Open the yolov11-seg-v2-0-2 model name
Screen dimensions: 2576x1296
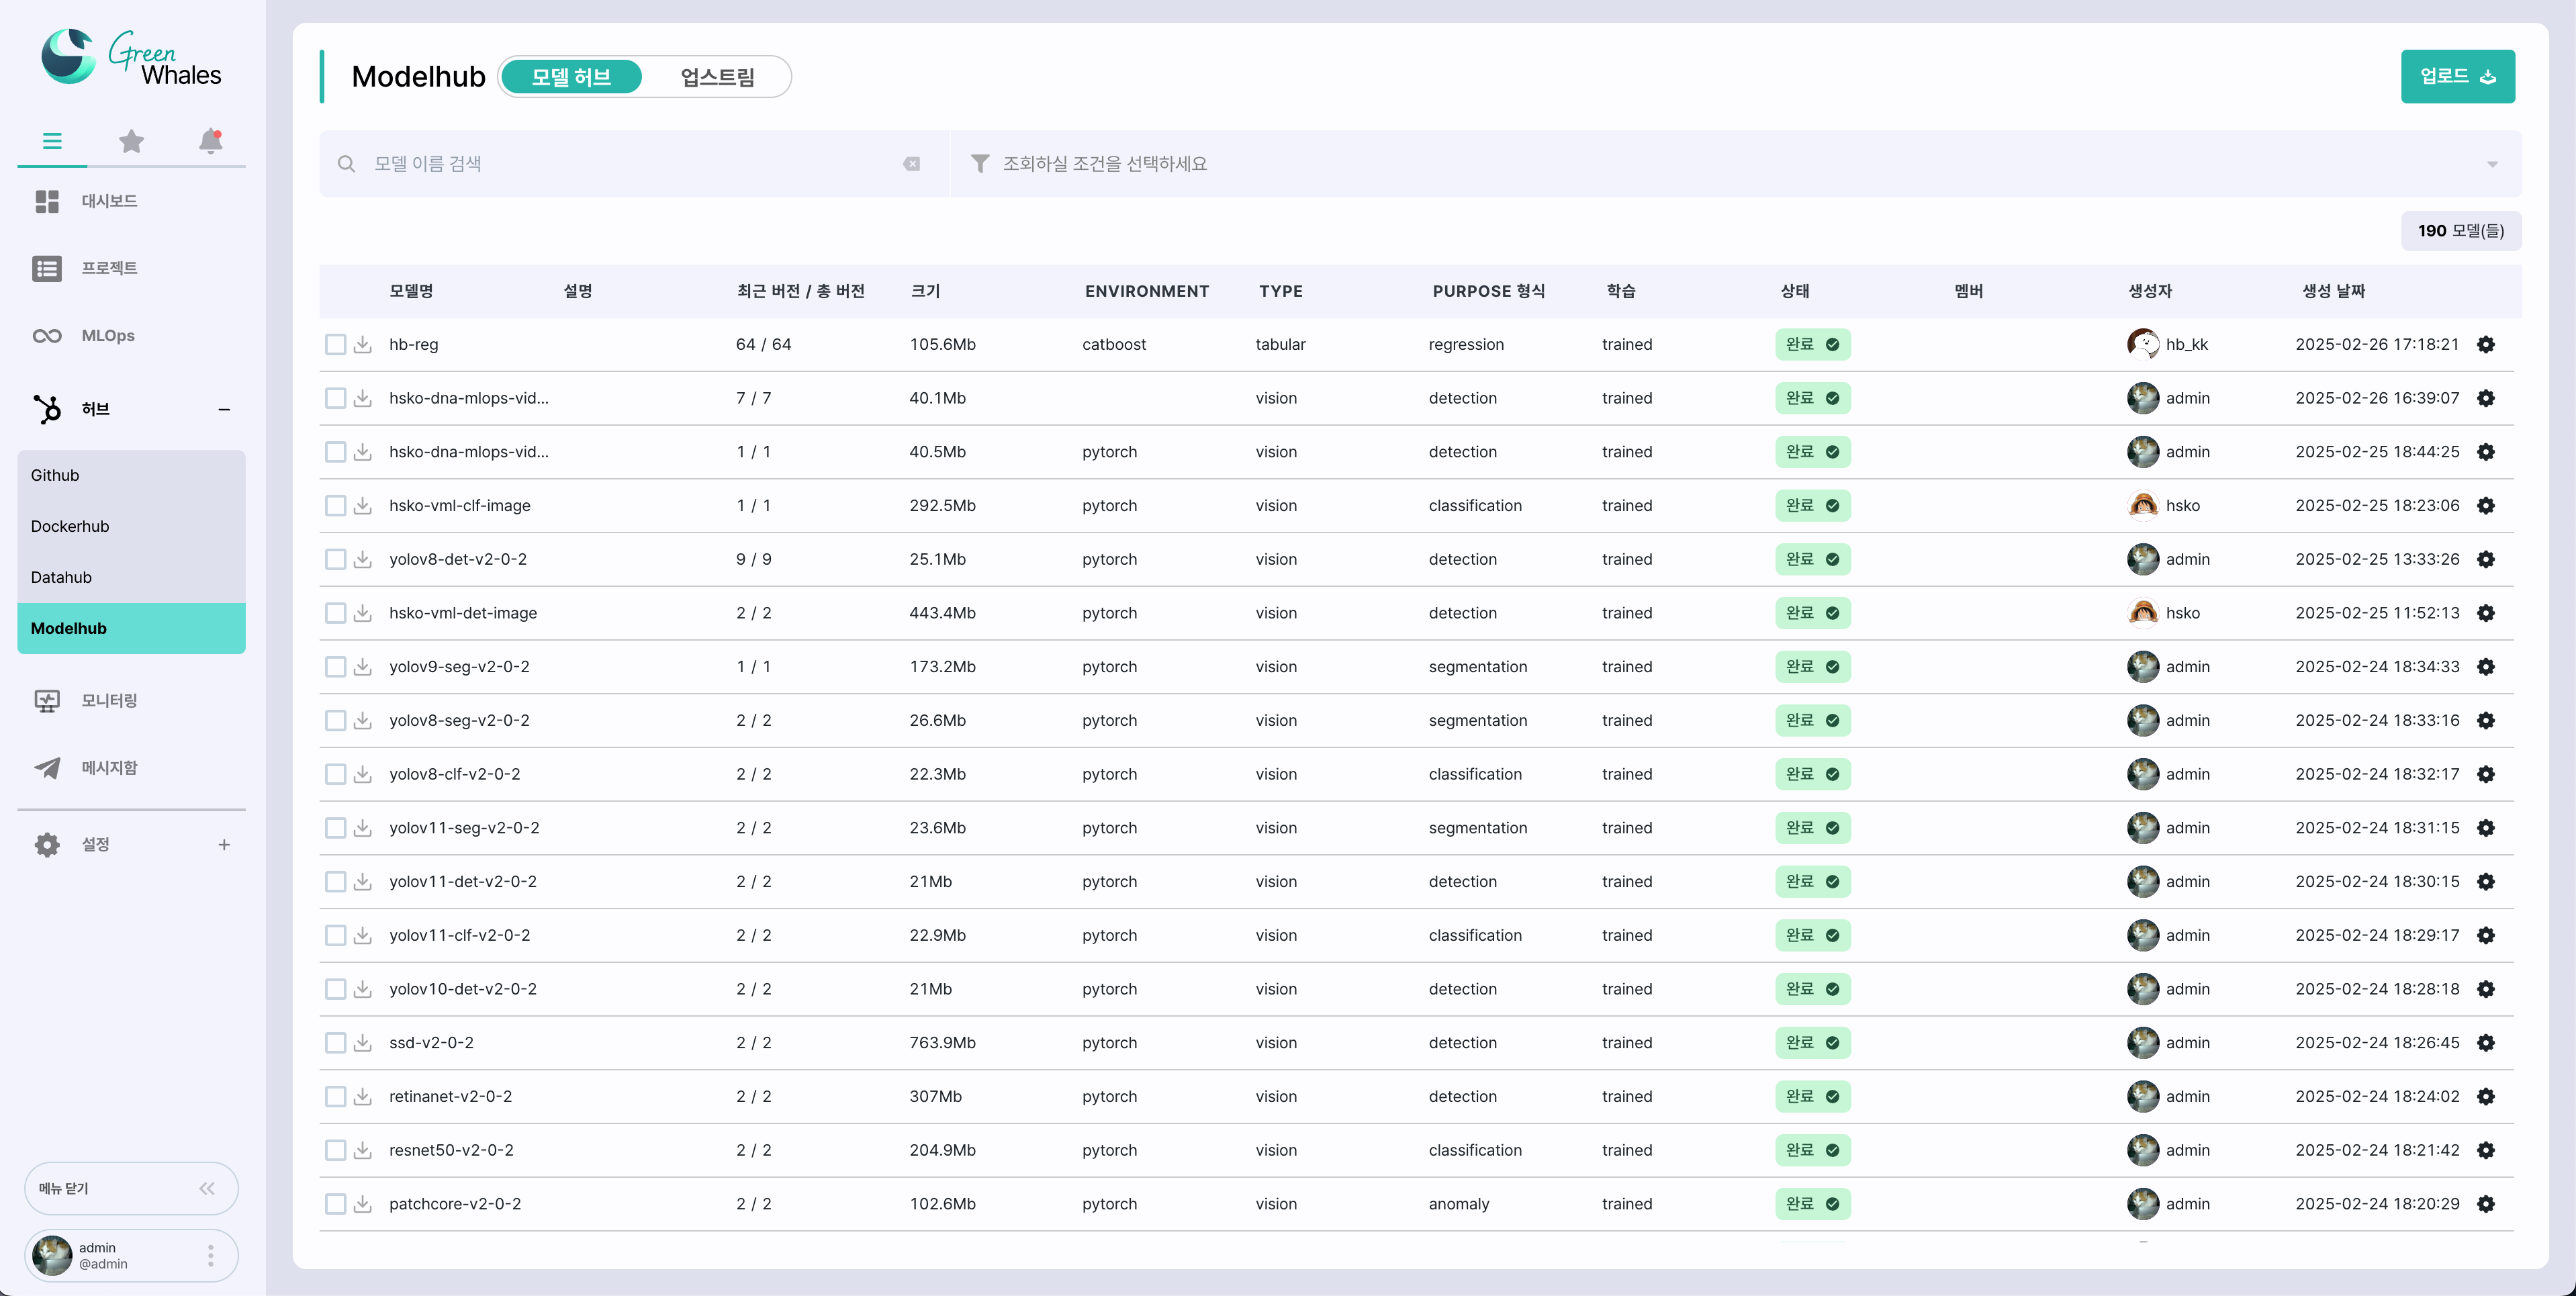pyautogui.click(x=464, y=828)
